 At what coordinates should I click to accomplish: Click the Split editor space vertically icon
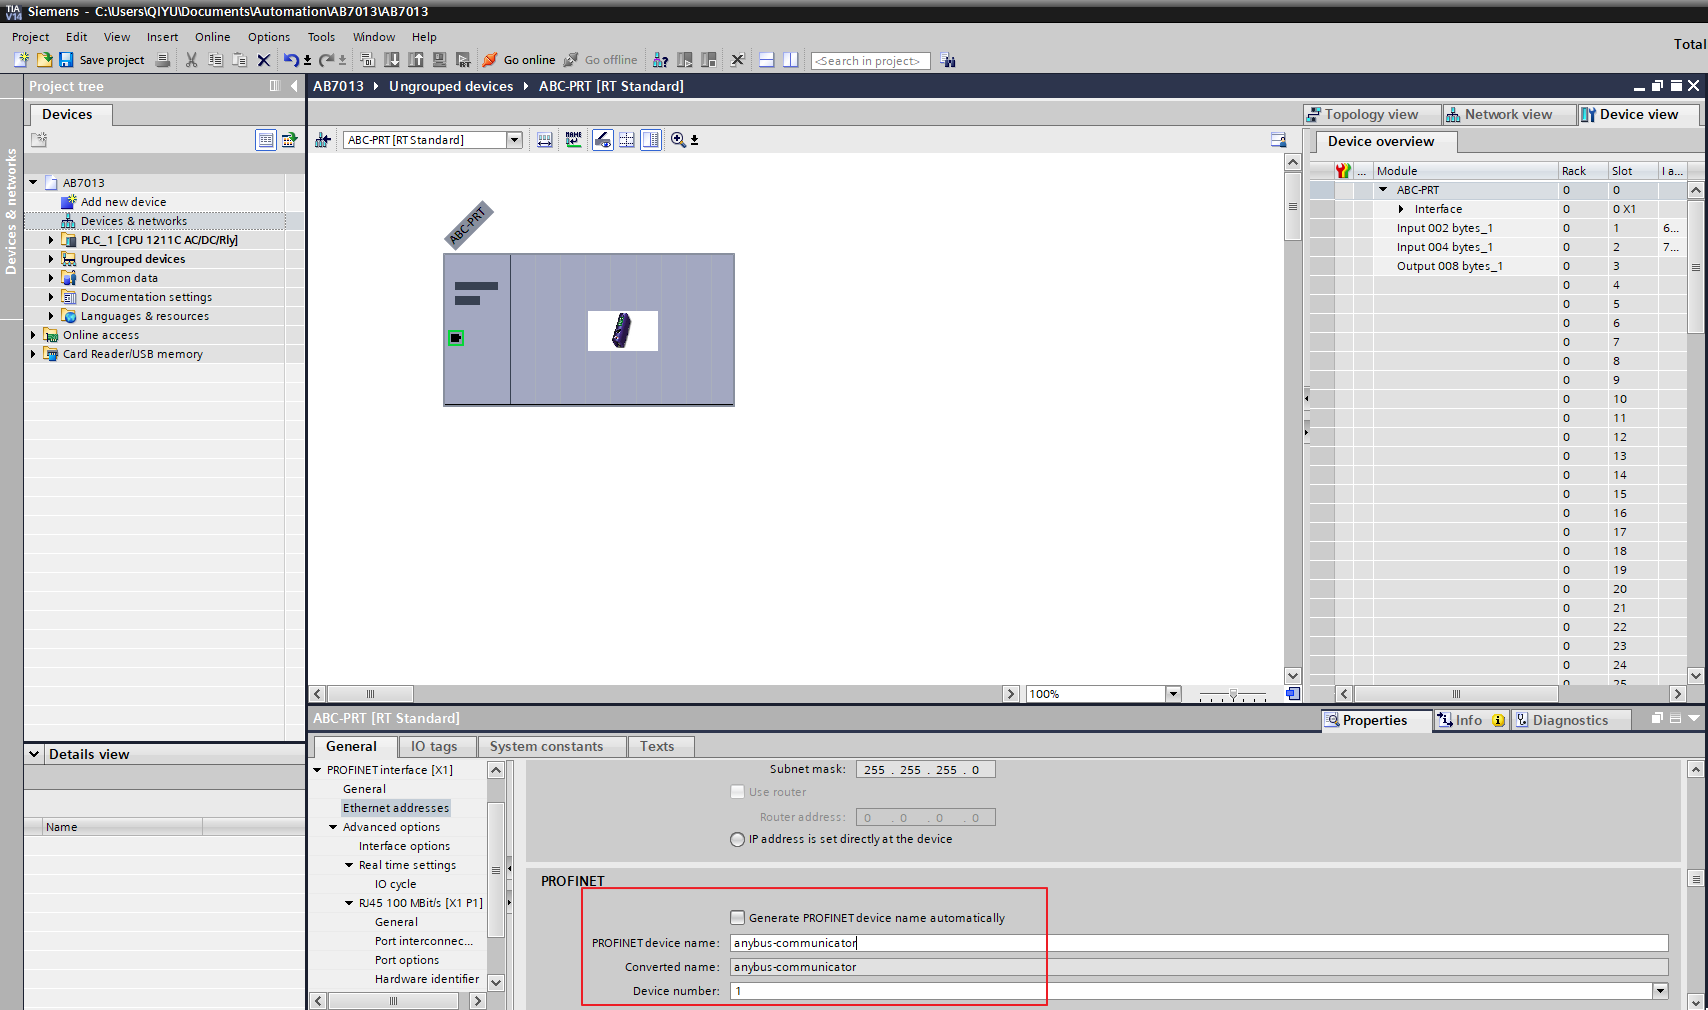point(791,60)
